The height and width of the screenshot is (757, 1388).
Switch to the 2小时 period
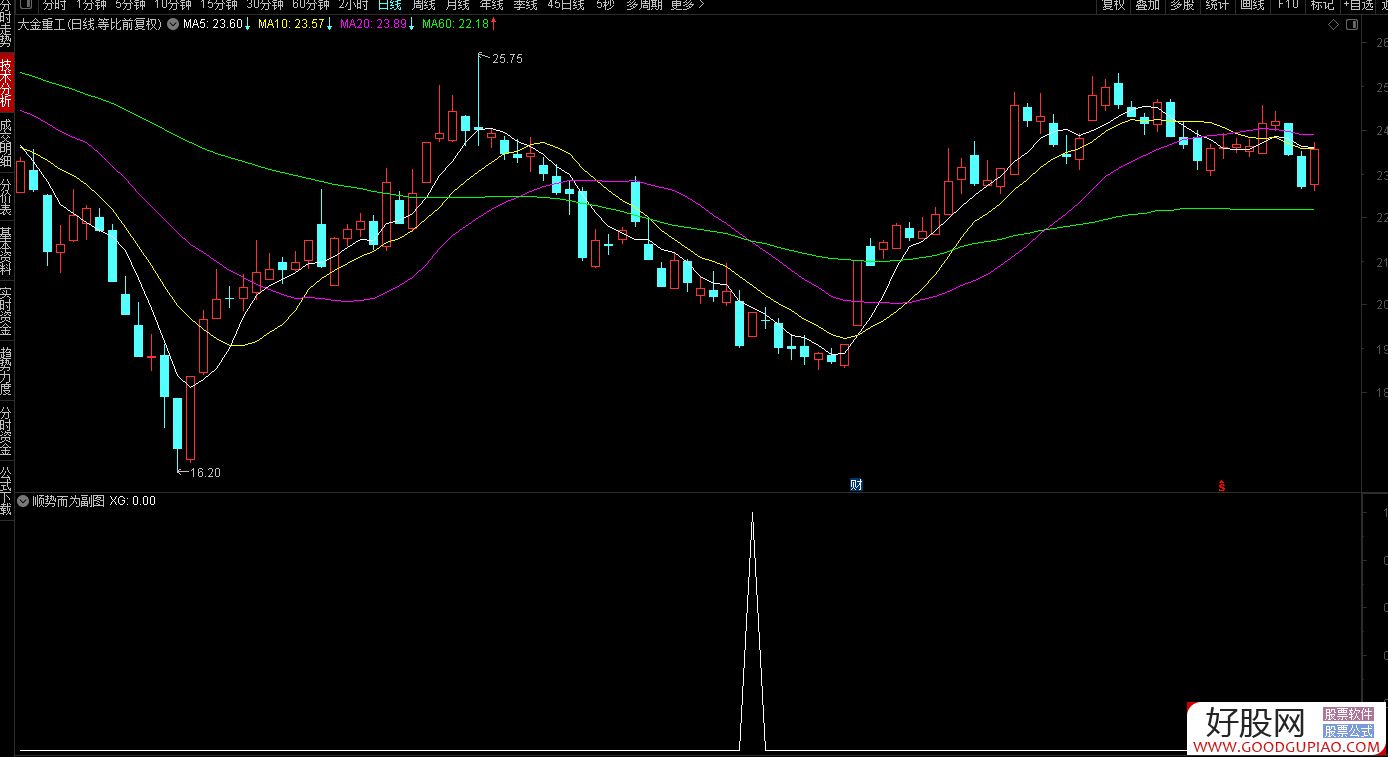pos(353,5)
